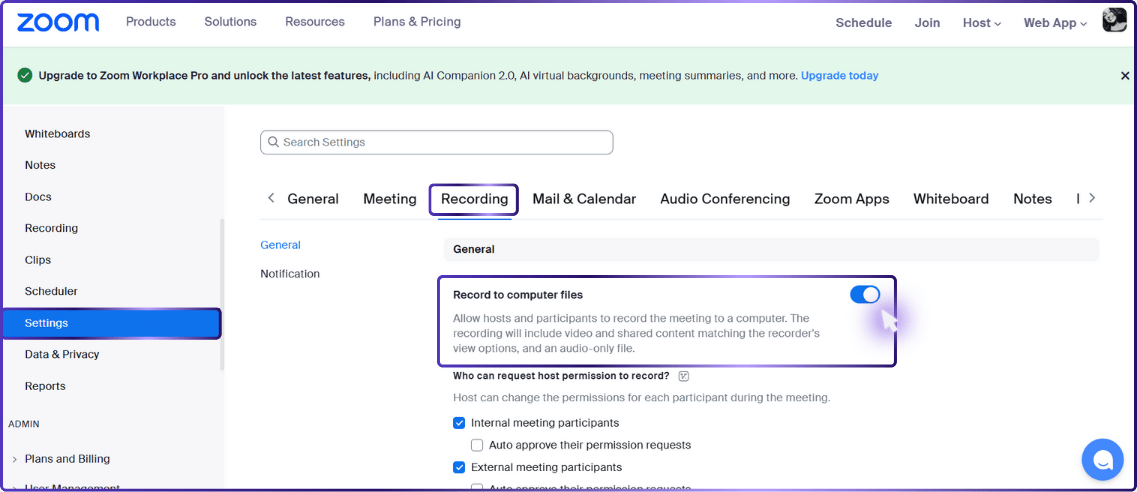Image resolution: width=1137 pixels, height=492 pixels.
Task: Select Settings in the sidebar
Action: (111, 323)
